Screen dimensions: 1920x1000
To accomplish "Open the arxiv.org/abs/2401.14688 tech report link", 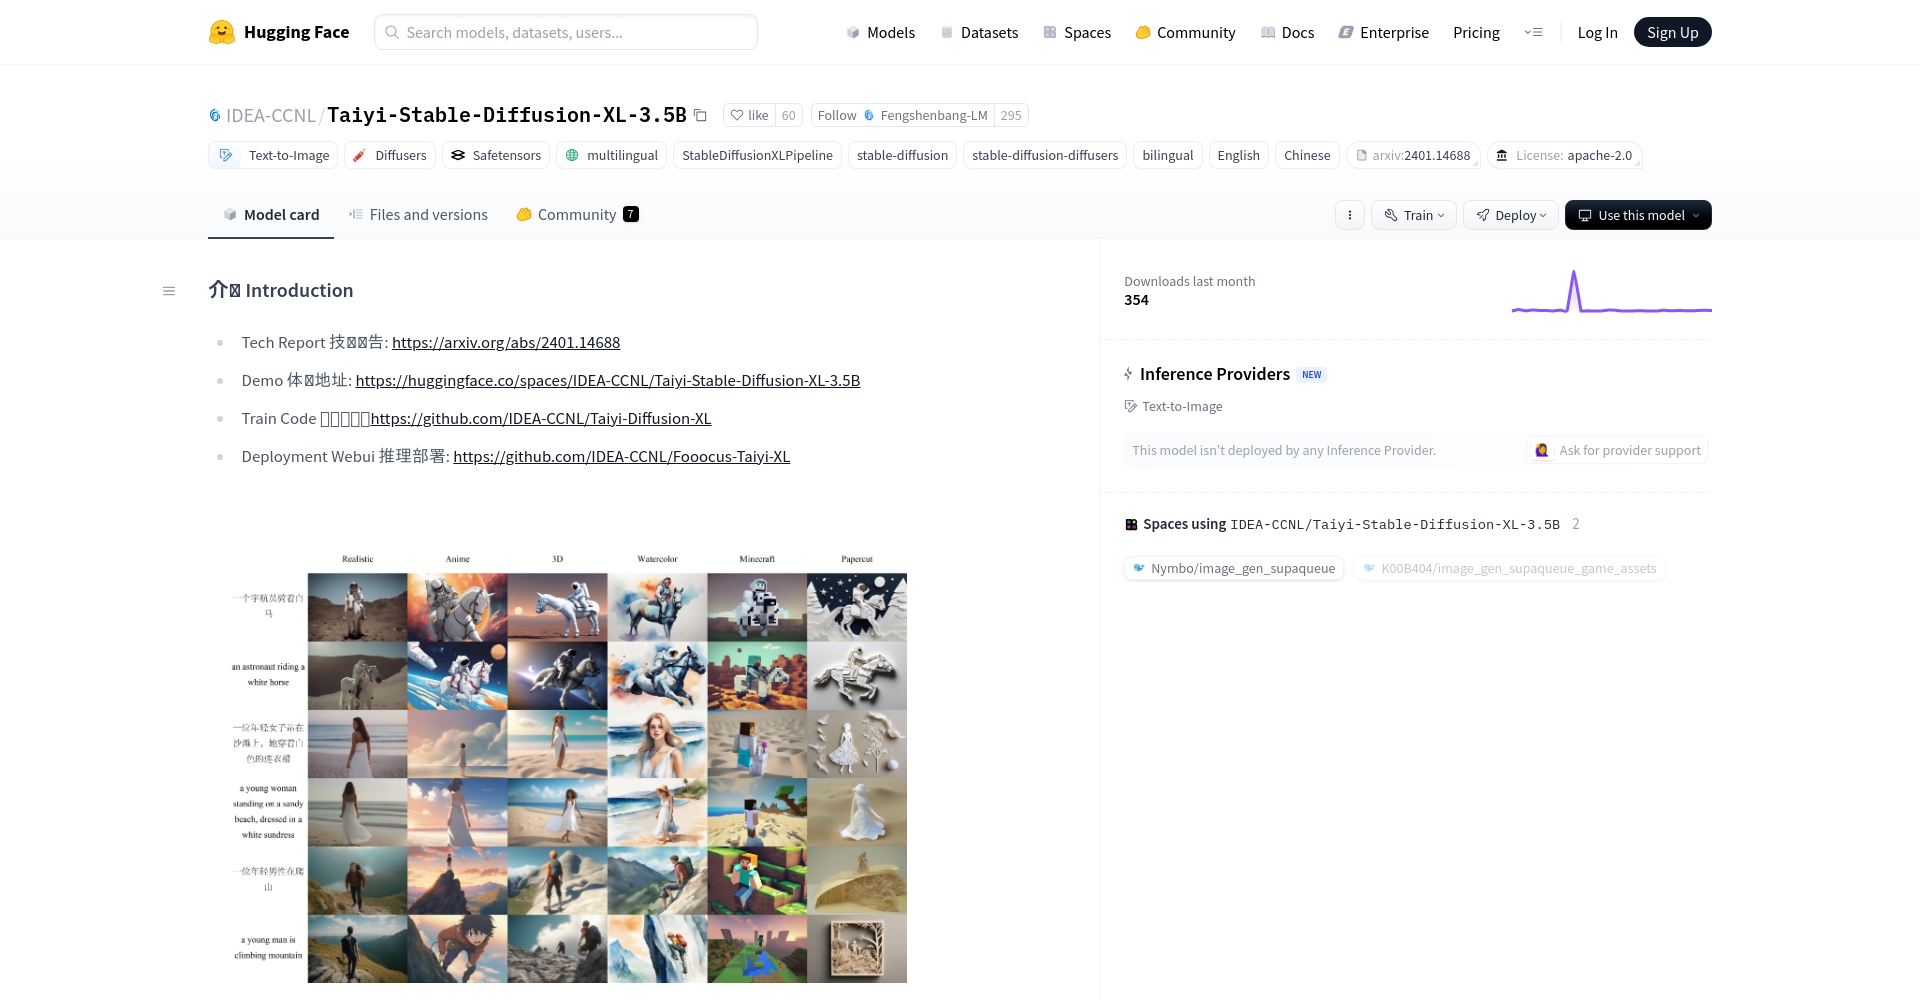I will (x=506, y=342).
